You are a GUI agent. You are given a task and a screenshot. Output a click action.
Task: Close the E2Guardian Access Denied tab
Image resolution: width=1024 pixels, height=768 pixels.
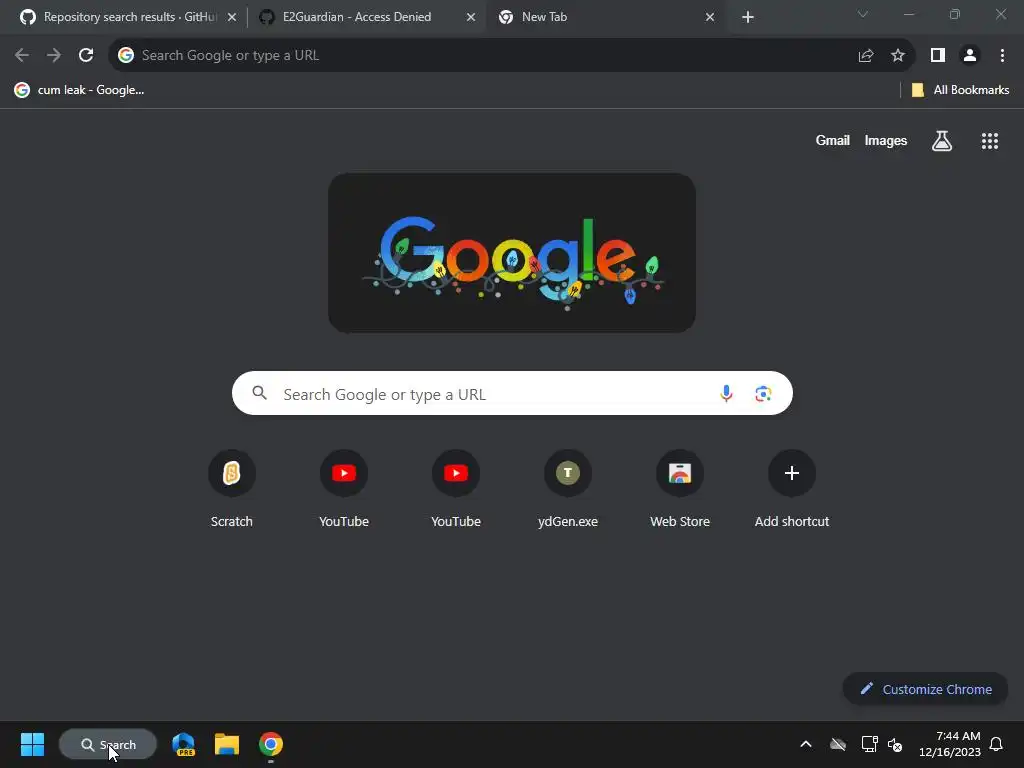471,17
